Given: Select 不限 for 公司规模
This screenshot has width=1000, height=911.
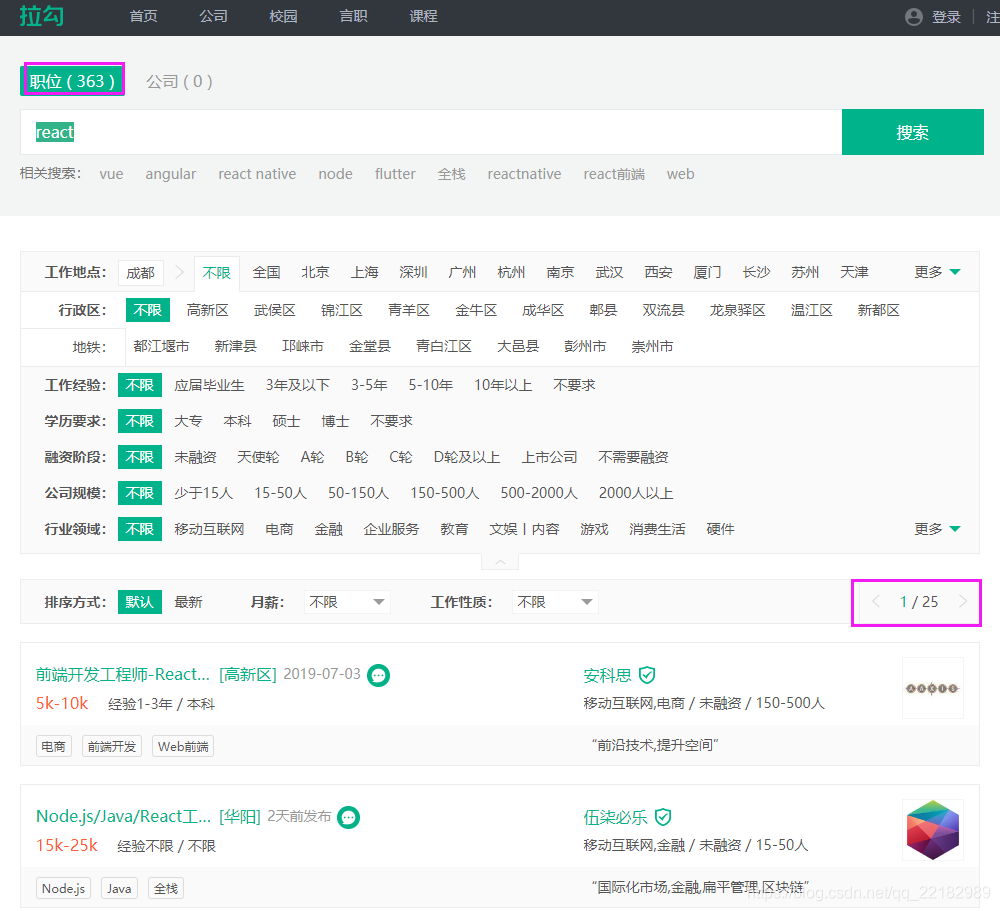Looking at the screenshot, I should coord(140,493).
